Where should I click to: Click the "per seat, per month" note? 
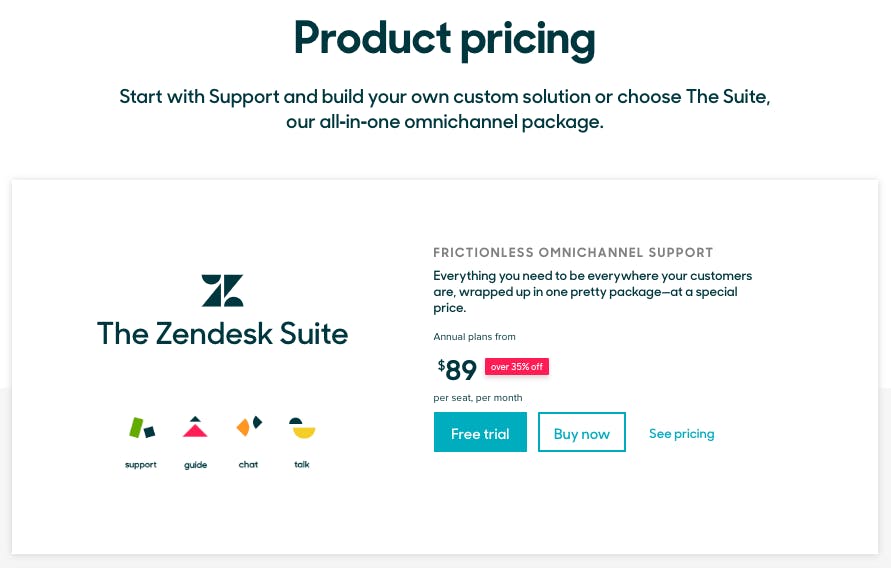pyautogui.click(x=477, y=398)
